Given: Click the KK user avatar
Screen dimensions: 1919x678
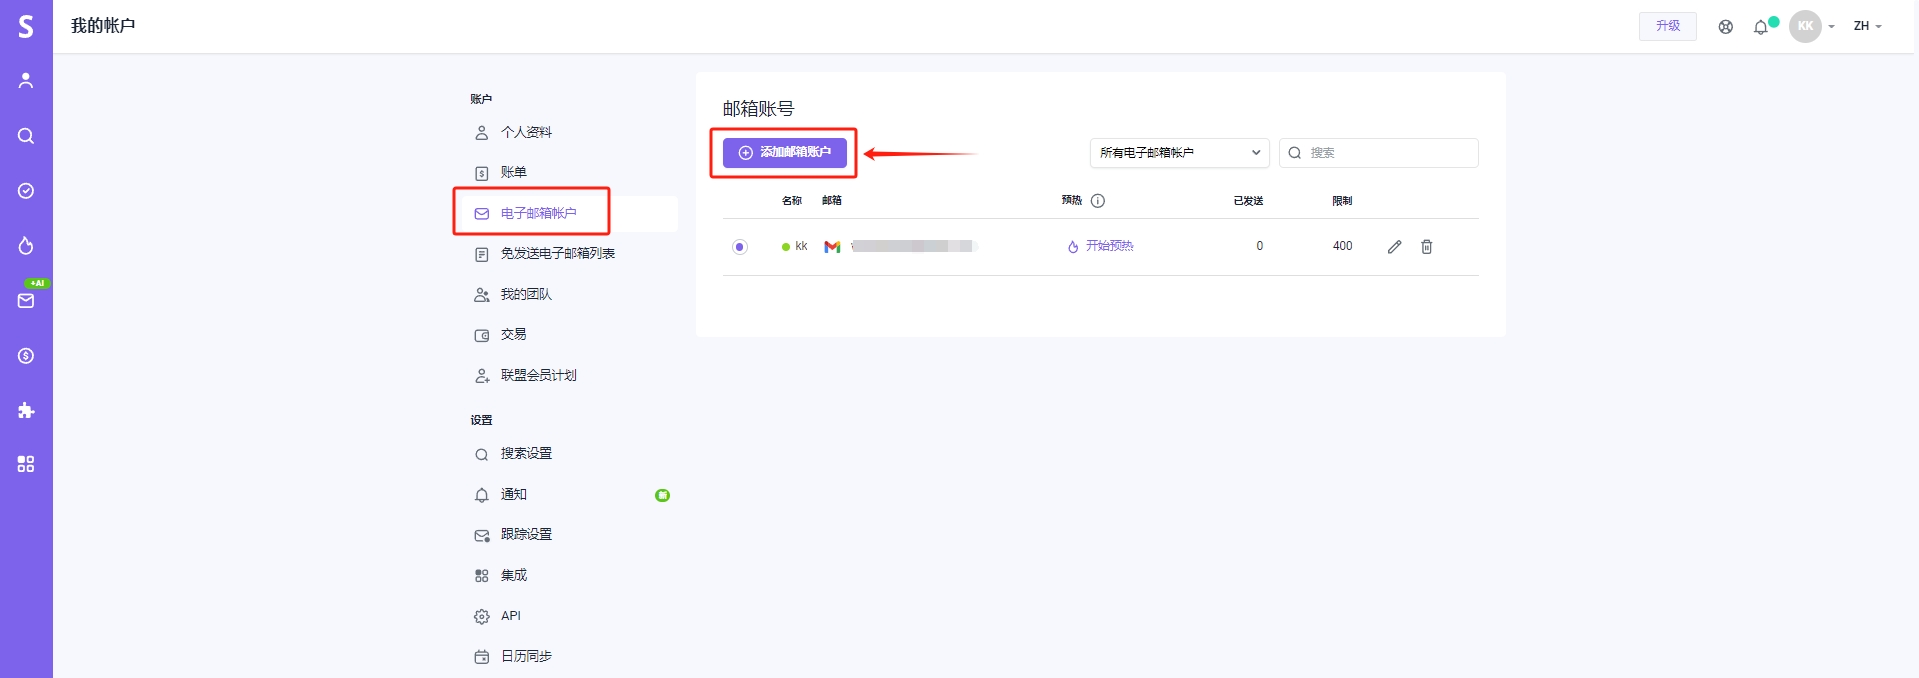Looking at the screenshot, I should pyautogui.click(x=1805, y=26).
